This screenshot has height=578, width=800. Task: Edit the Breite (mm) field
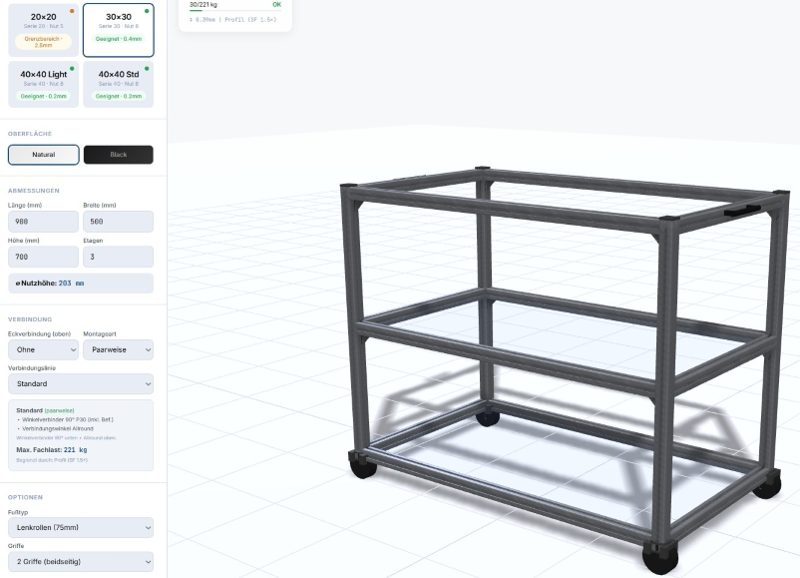[118, 222]
